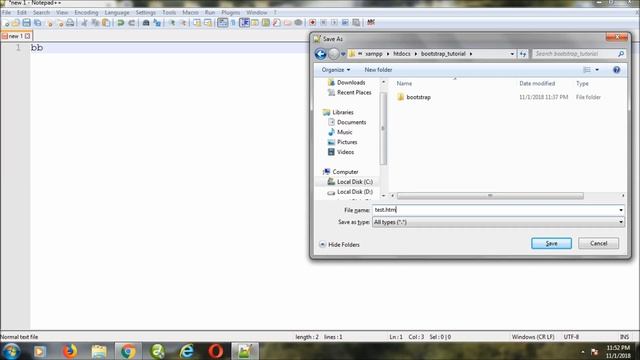This screenshot has height=360, width=640.
Task: Open the Edit menu
Action: coord(22,13)
